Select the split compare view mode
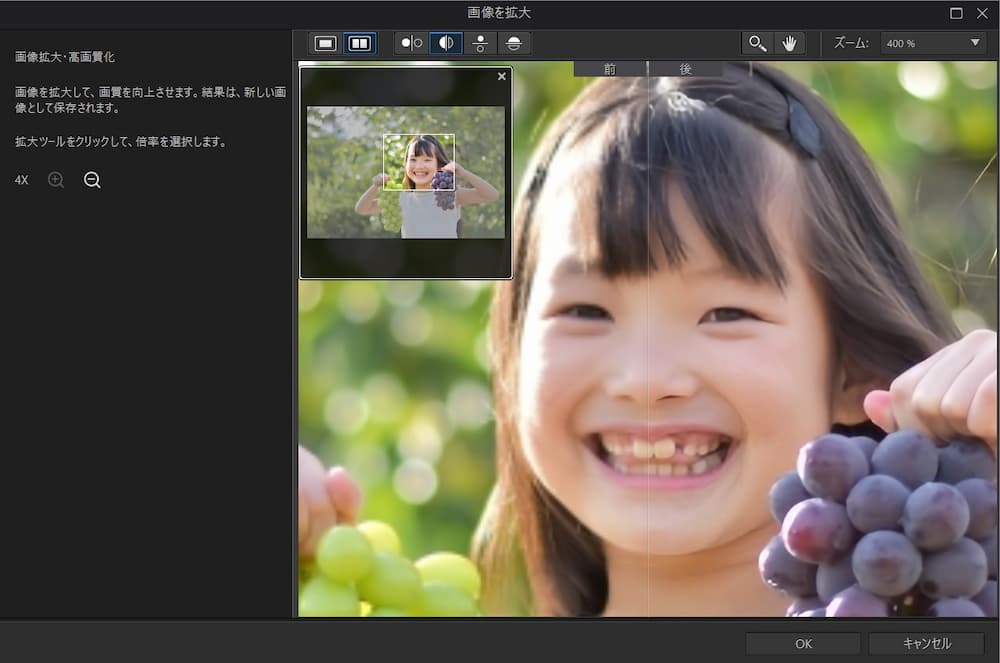Viewport: 1000px width, 663px height. pos(359,43)
